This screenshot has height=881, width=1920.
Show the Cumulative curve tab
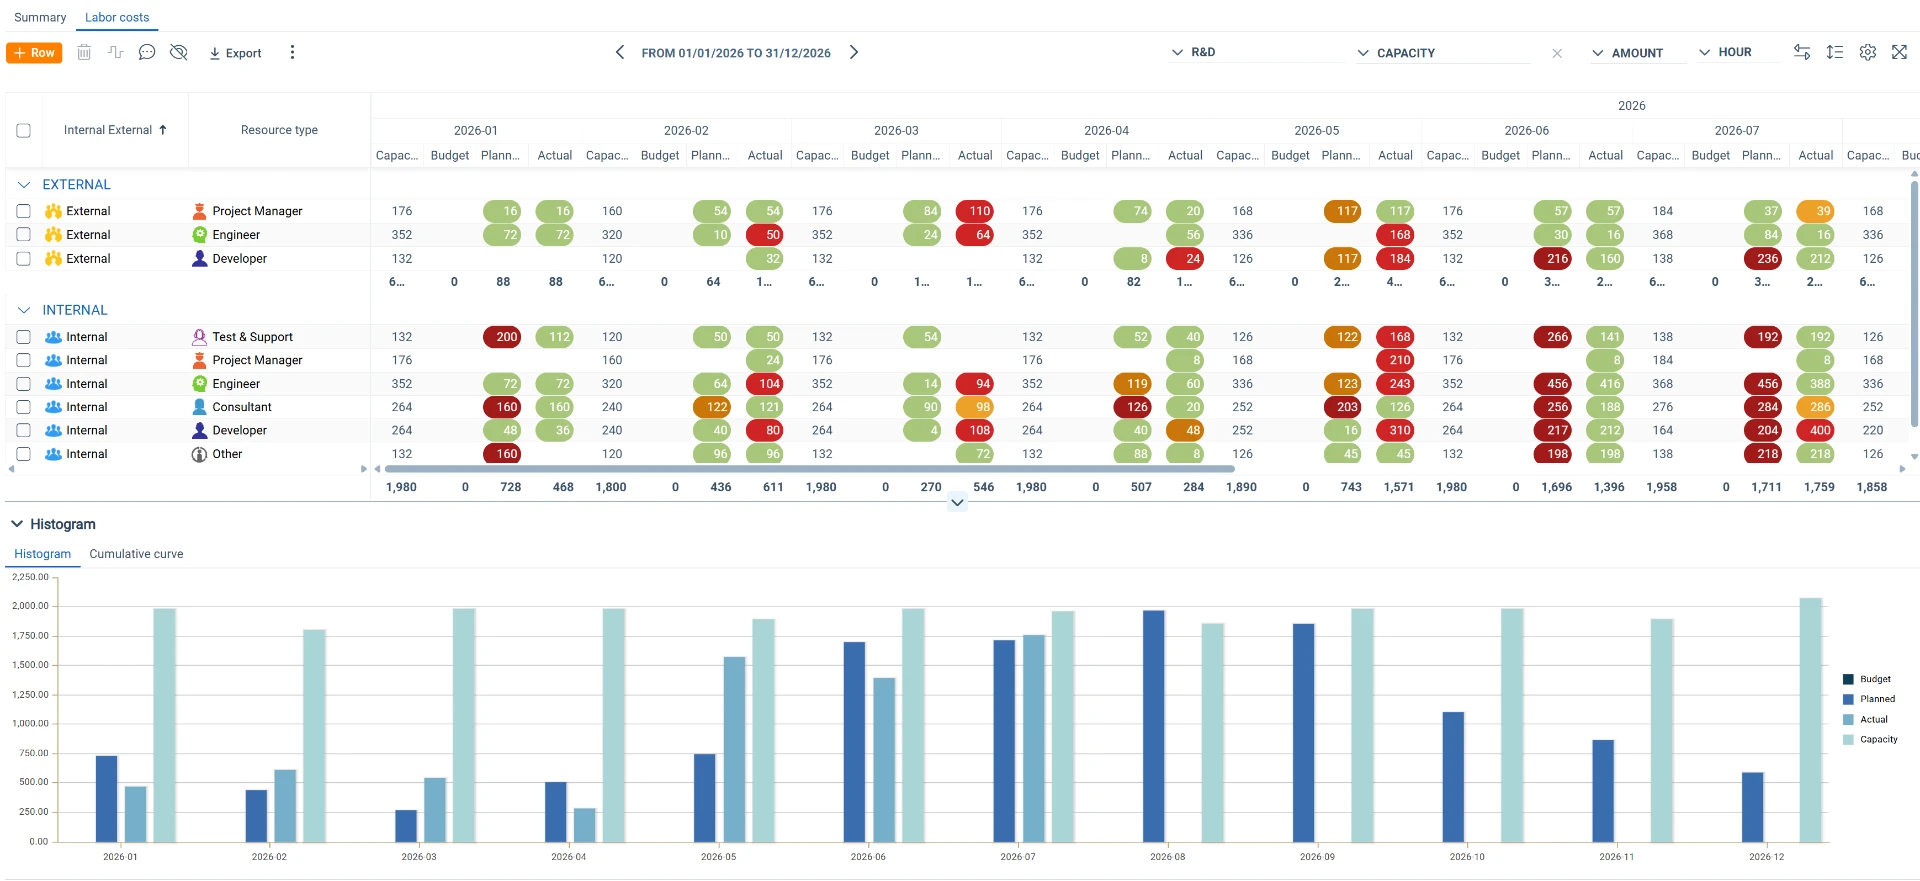point(136,554)
